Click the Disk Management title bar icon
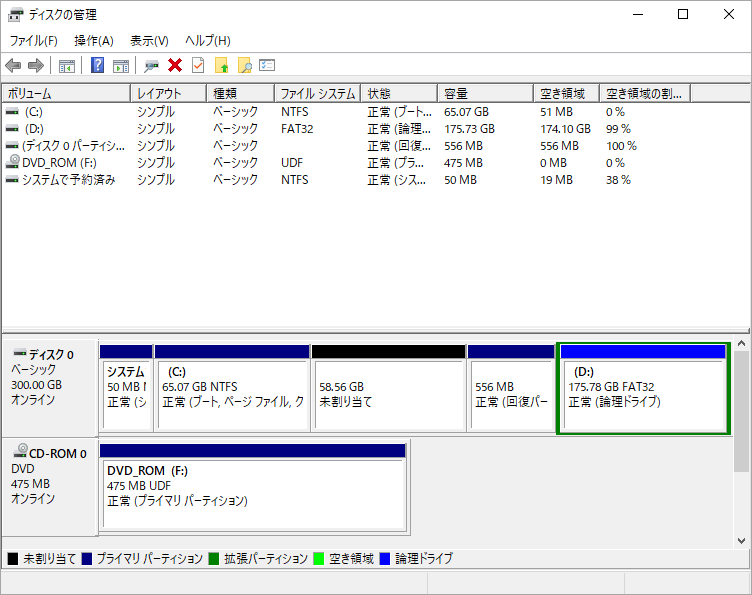Screen dimensions: 752x595 [x=15, y=15]
